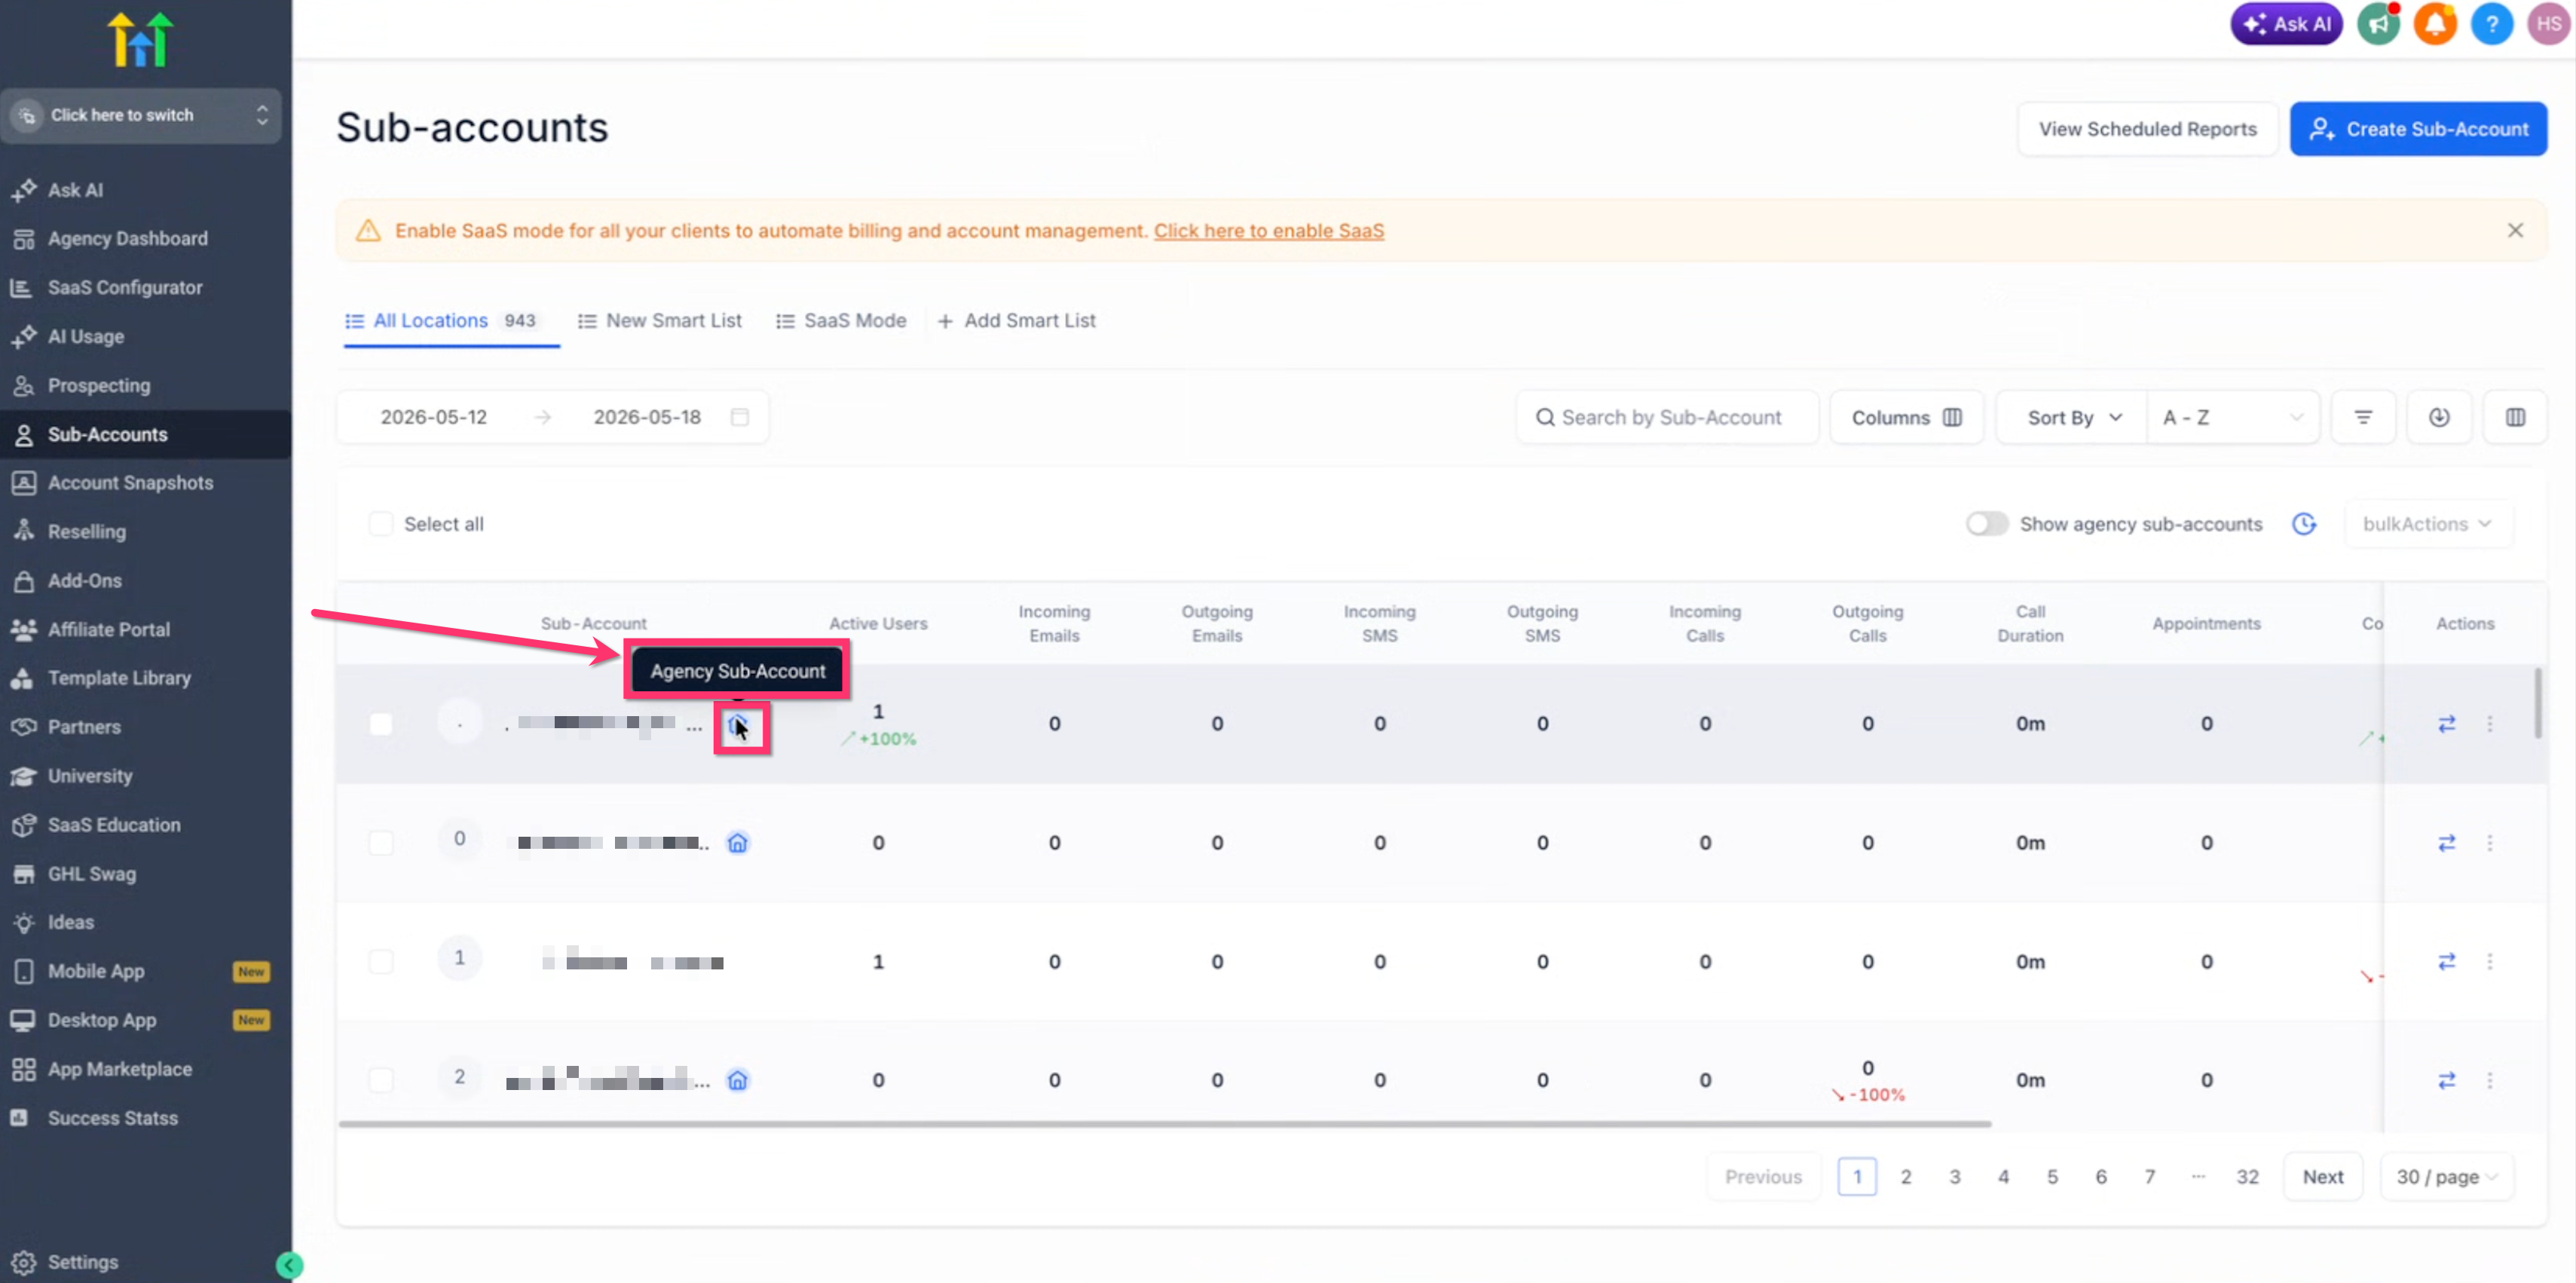Switch to the SaaS Mode tab
The image size is (2576, 1283).
coord(842,321)
